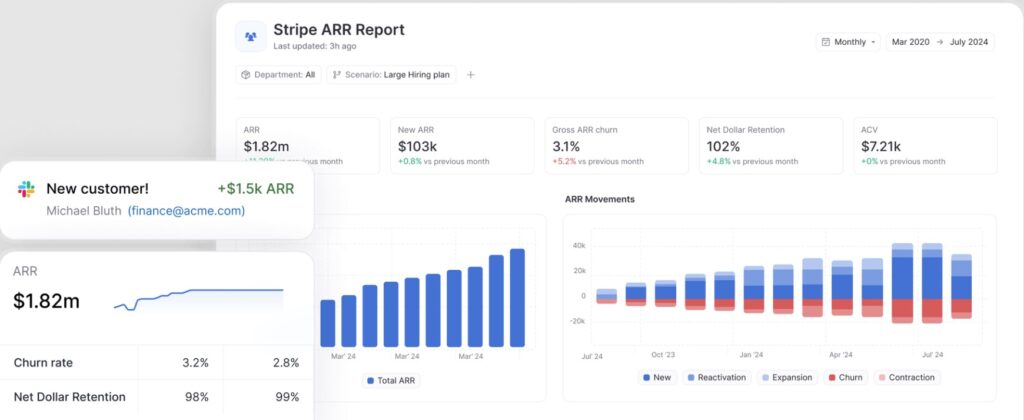Click the calendar icon beside Monthly
The width and height of the screenshot is (1024, 420).
(825, 42)
